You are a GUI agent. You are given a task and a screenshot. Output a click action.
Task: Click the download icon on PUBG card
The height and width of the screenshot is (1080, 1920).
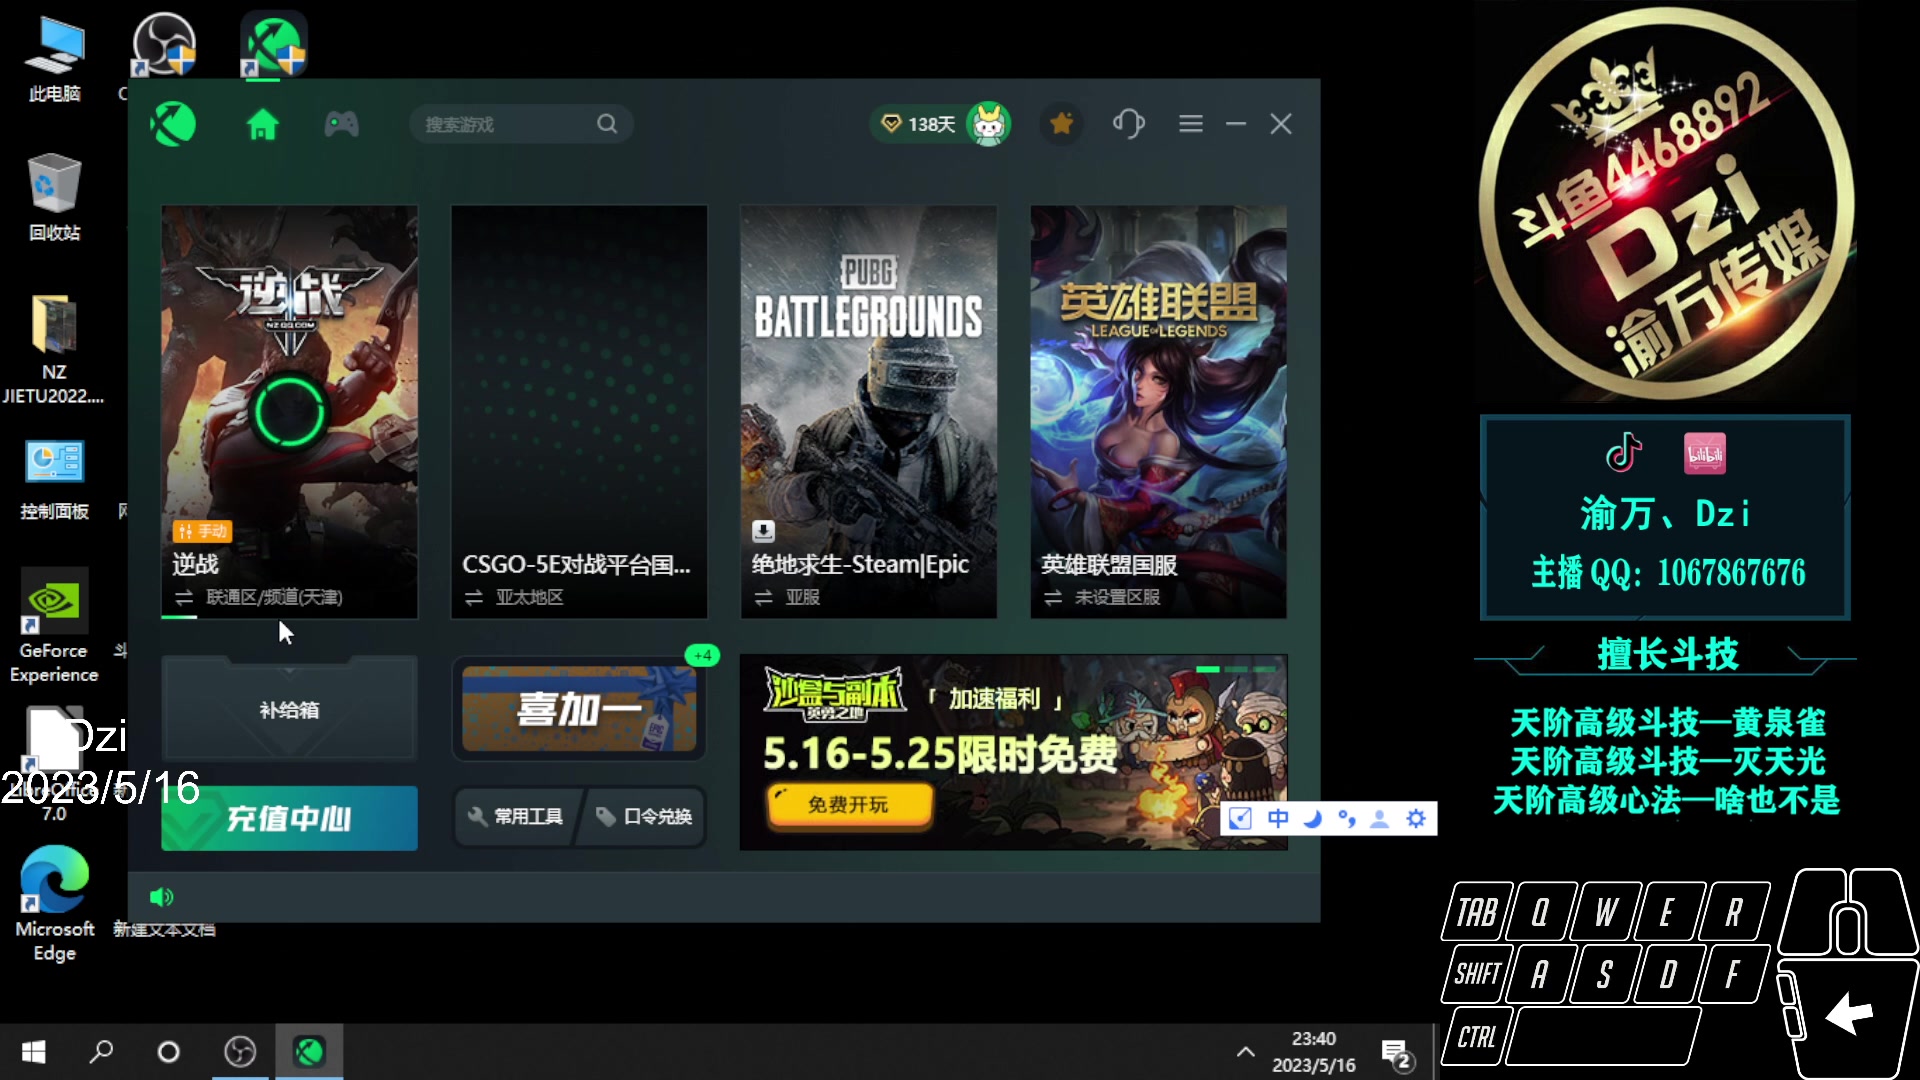(763, 531)
